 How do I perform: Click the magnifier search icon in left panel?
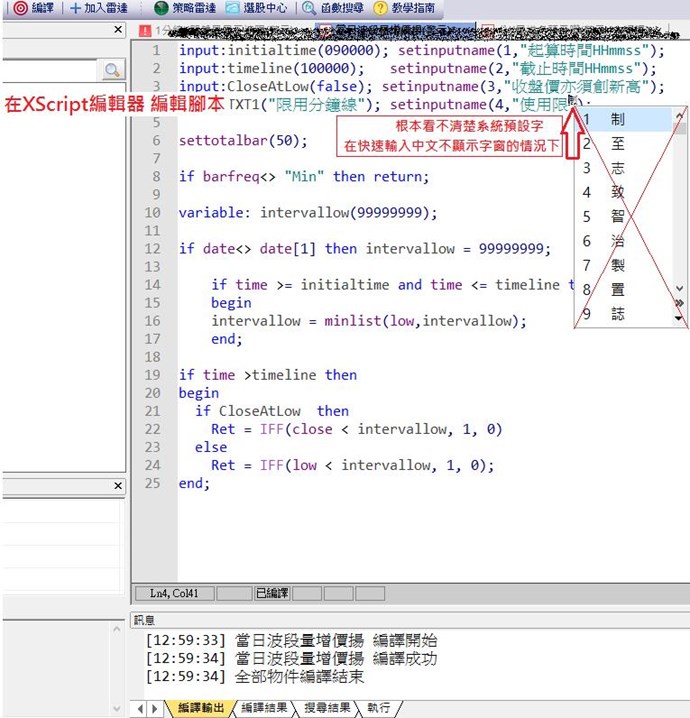click(113, 70)
